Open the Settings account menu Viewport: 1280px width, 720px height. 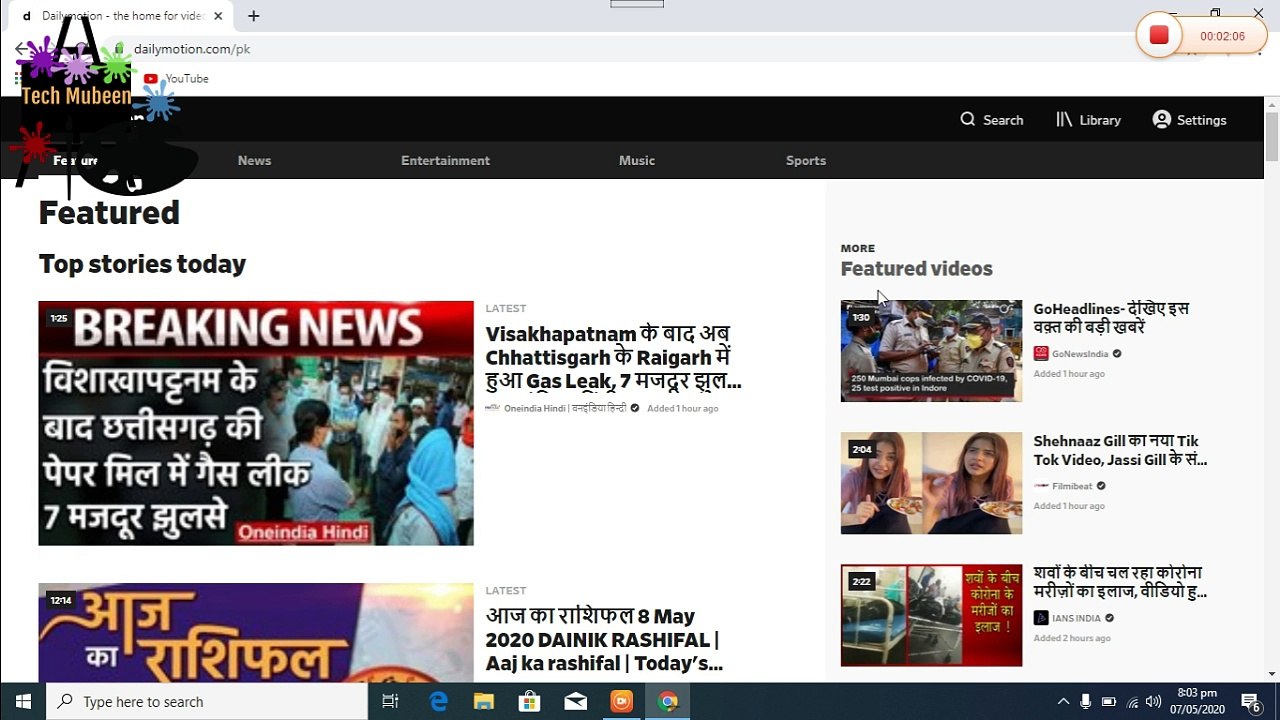pos(1189,120)
